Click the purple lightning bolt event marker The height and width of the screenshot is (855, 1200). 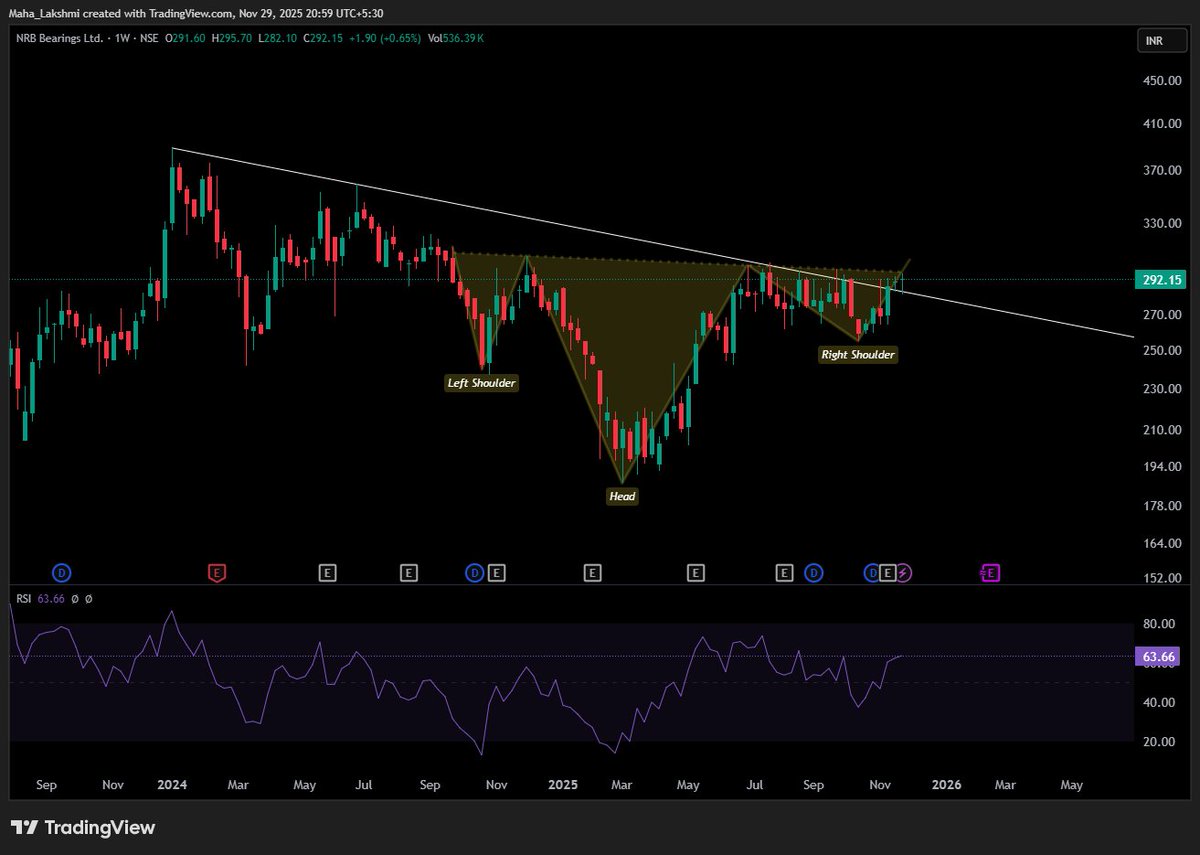click(904, 573)
